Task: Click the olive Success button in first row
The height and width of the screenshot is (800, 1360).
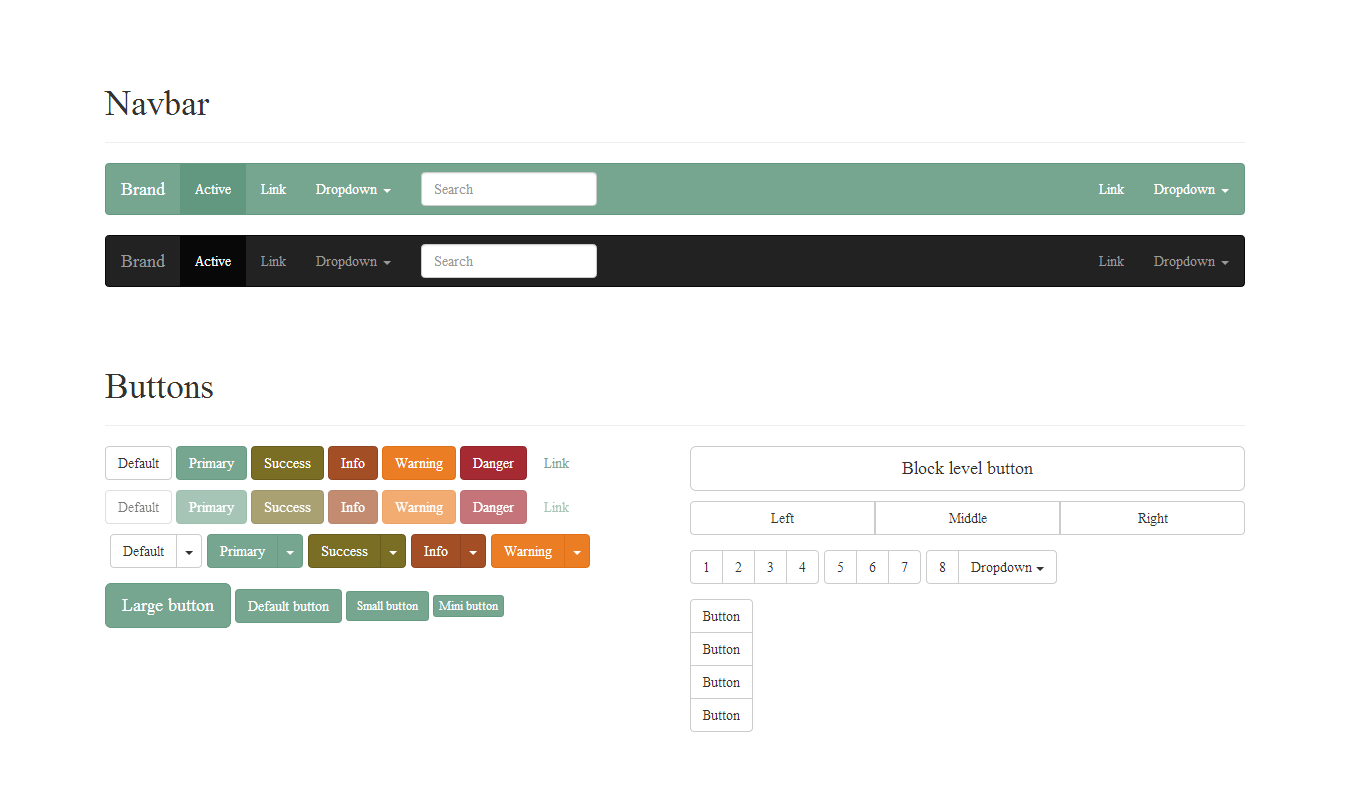Action: coord(287,463)
